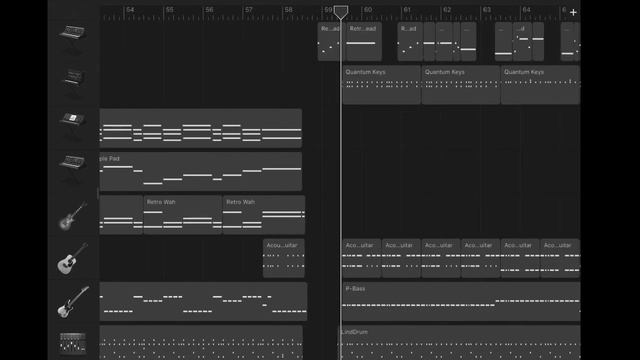Select the 'Re...ad' region left of playhead
640x360 pixels.
pos(329,42)
